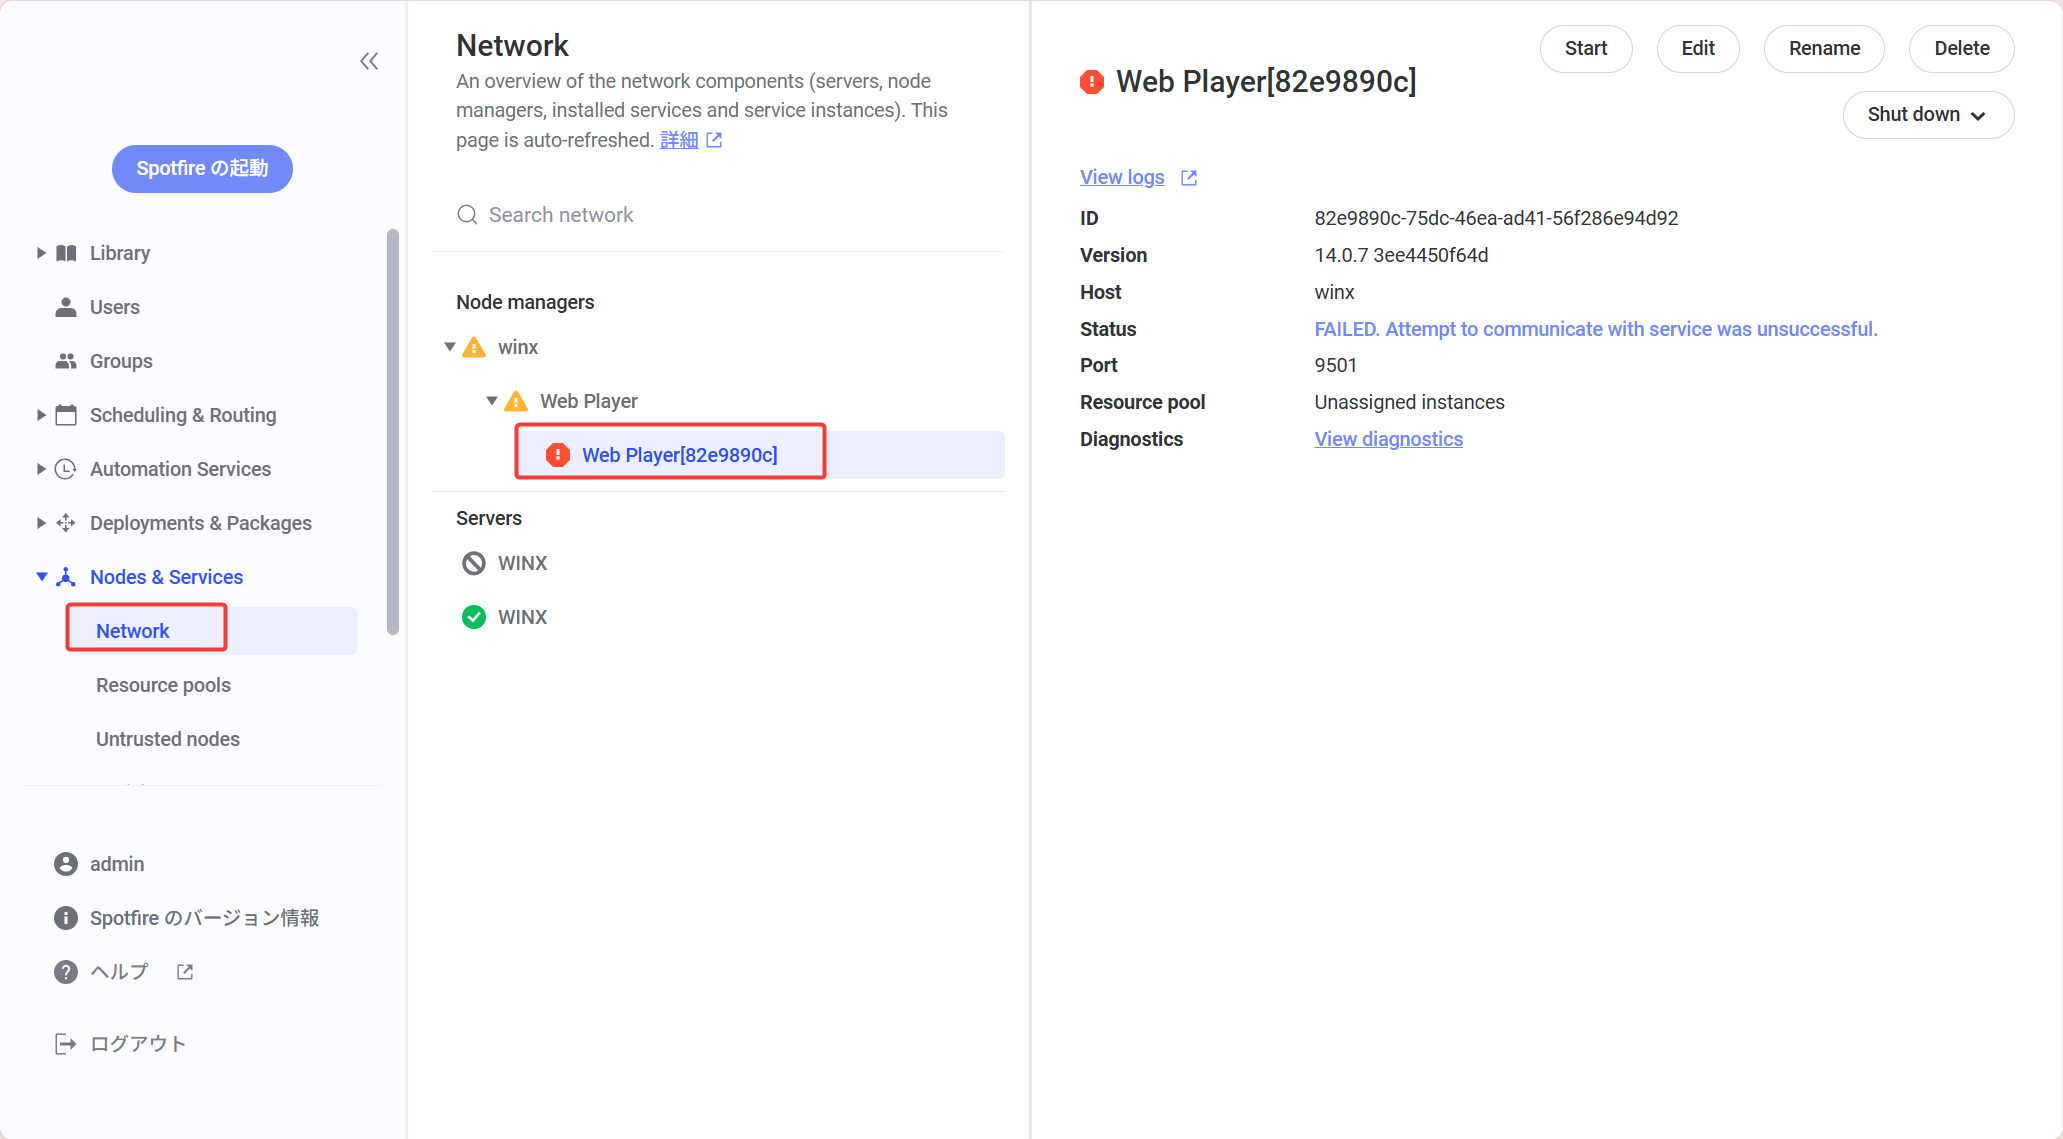
Task: Open the Groups menu item
Action: coord(121,361)
